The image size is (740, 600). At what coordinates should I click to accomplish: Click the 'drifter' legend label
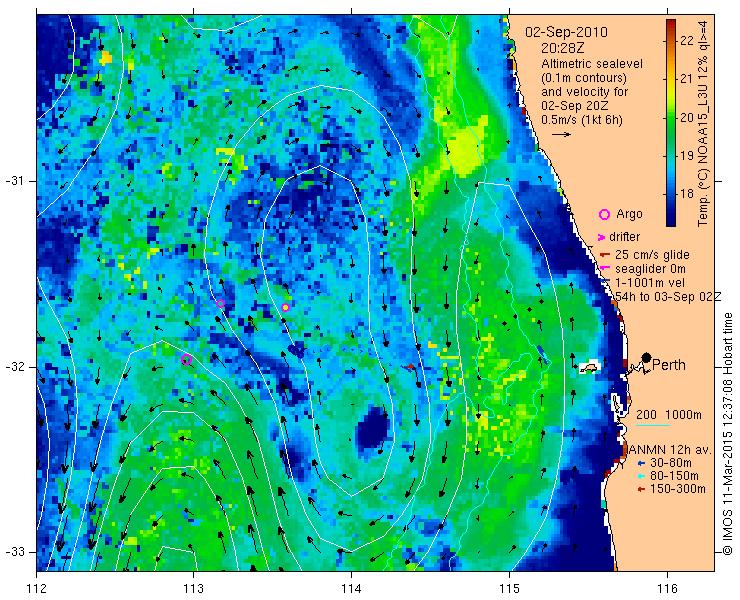(x=624, y=237)
